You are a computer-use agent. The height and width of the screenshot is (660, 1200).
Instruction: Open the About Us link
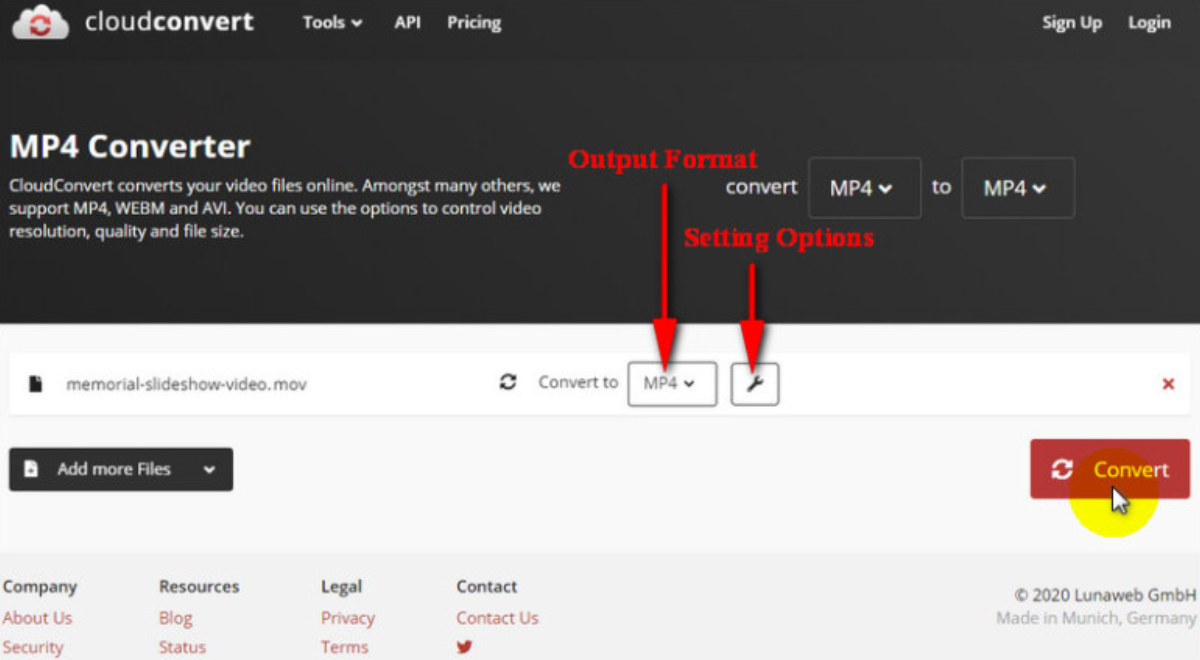37,618
